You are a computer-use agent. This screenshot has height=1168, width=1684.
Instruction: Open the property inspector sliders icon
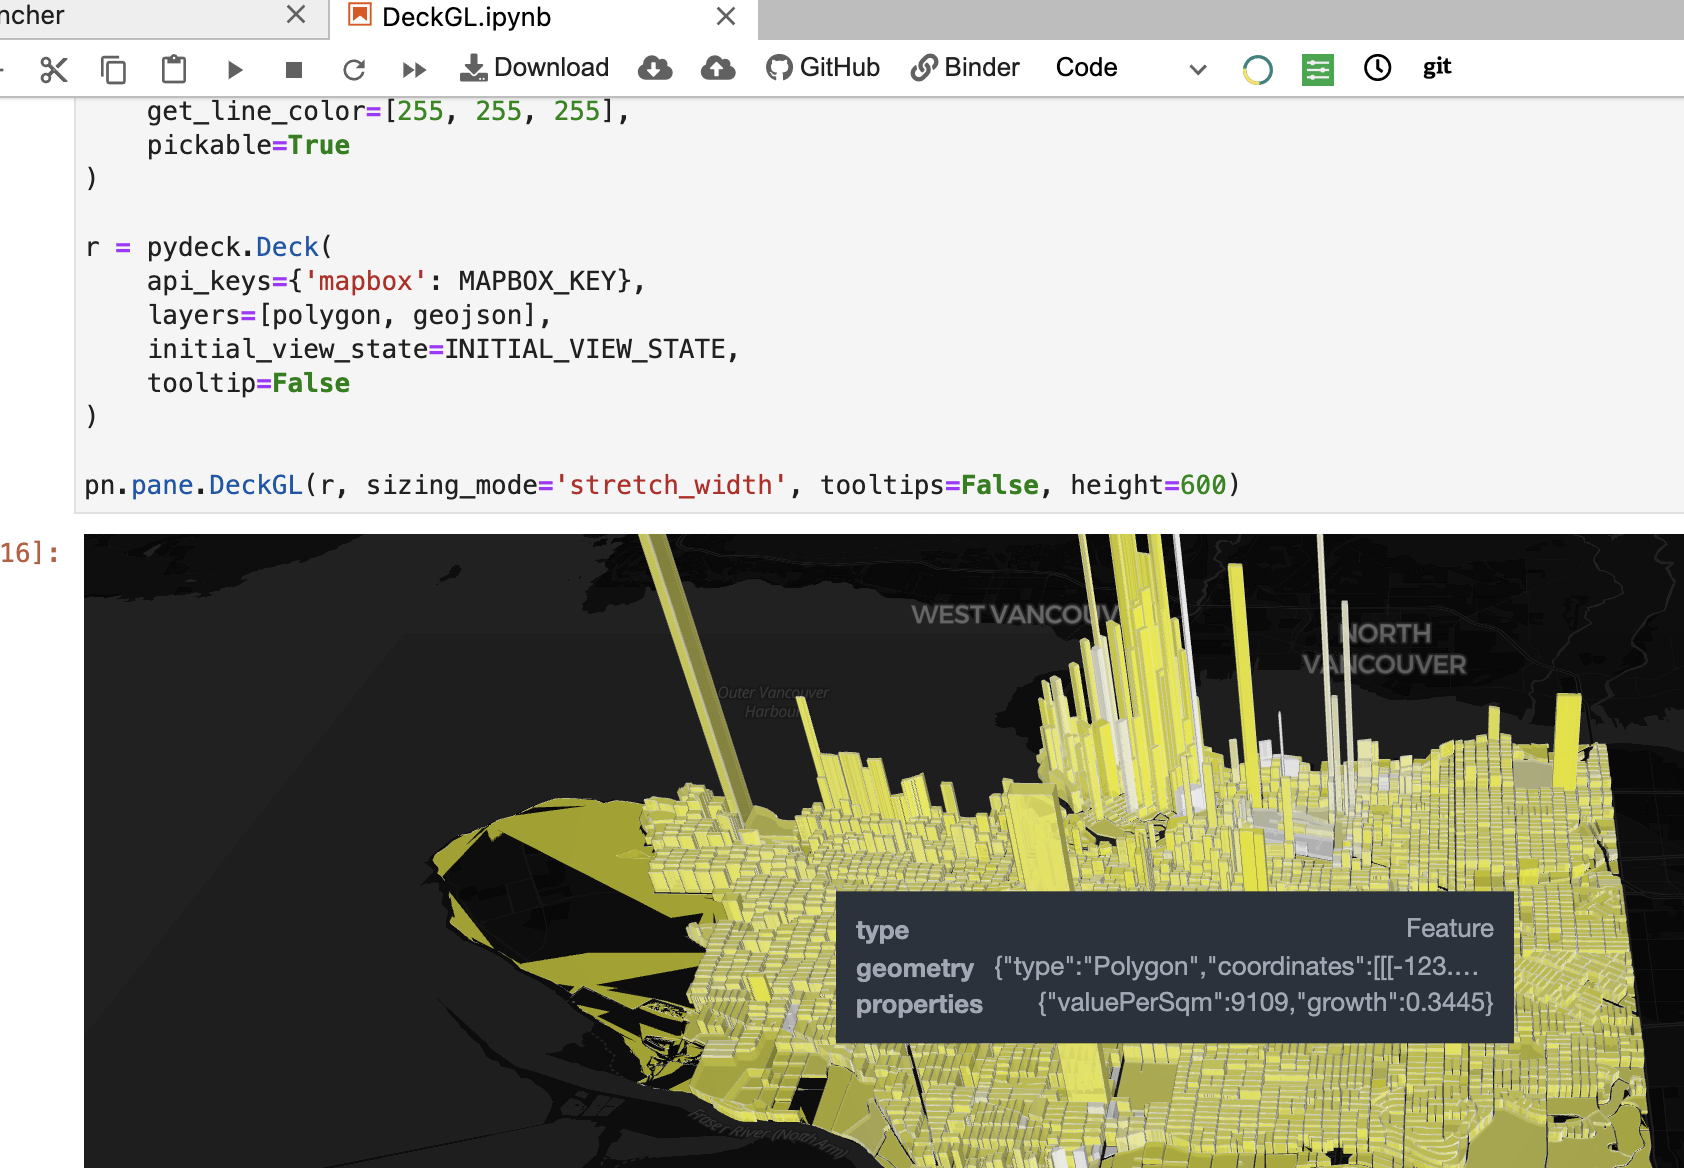pos(1317,68)
